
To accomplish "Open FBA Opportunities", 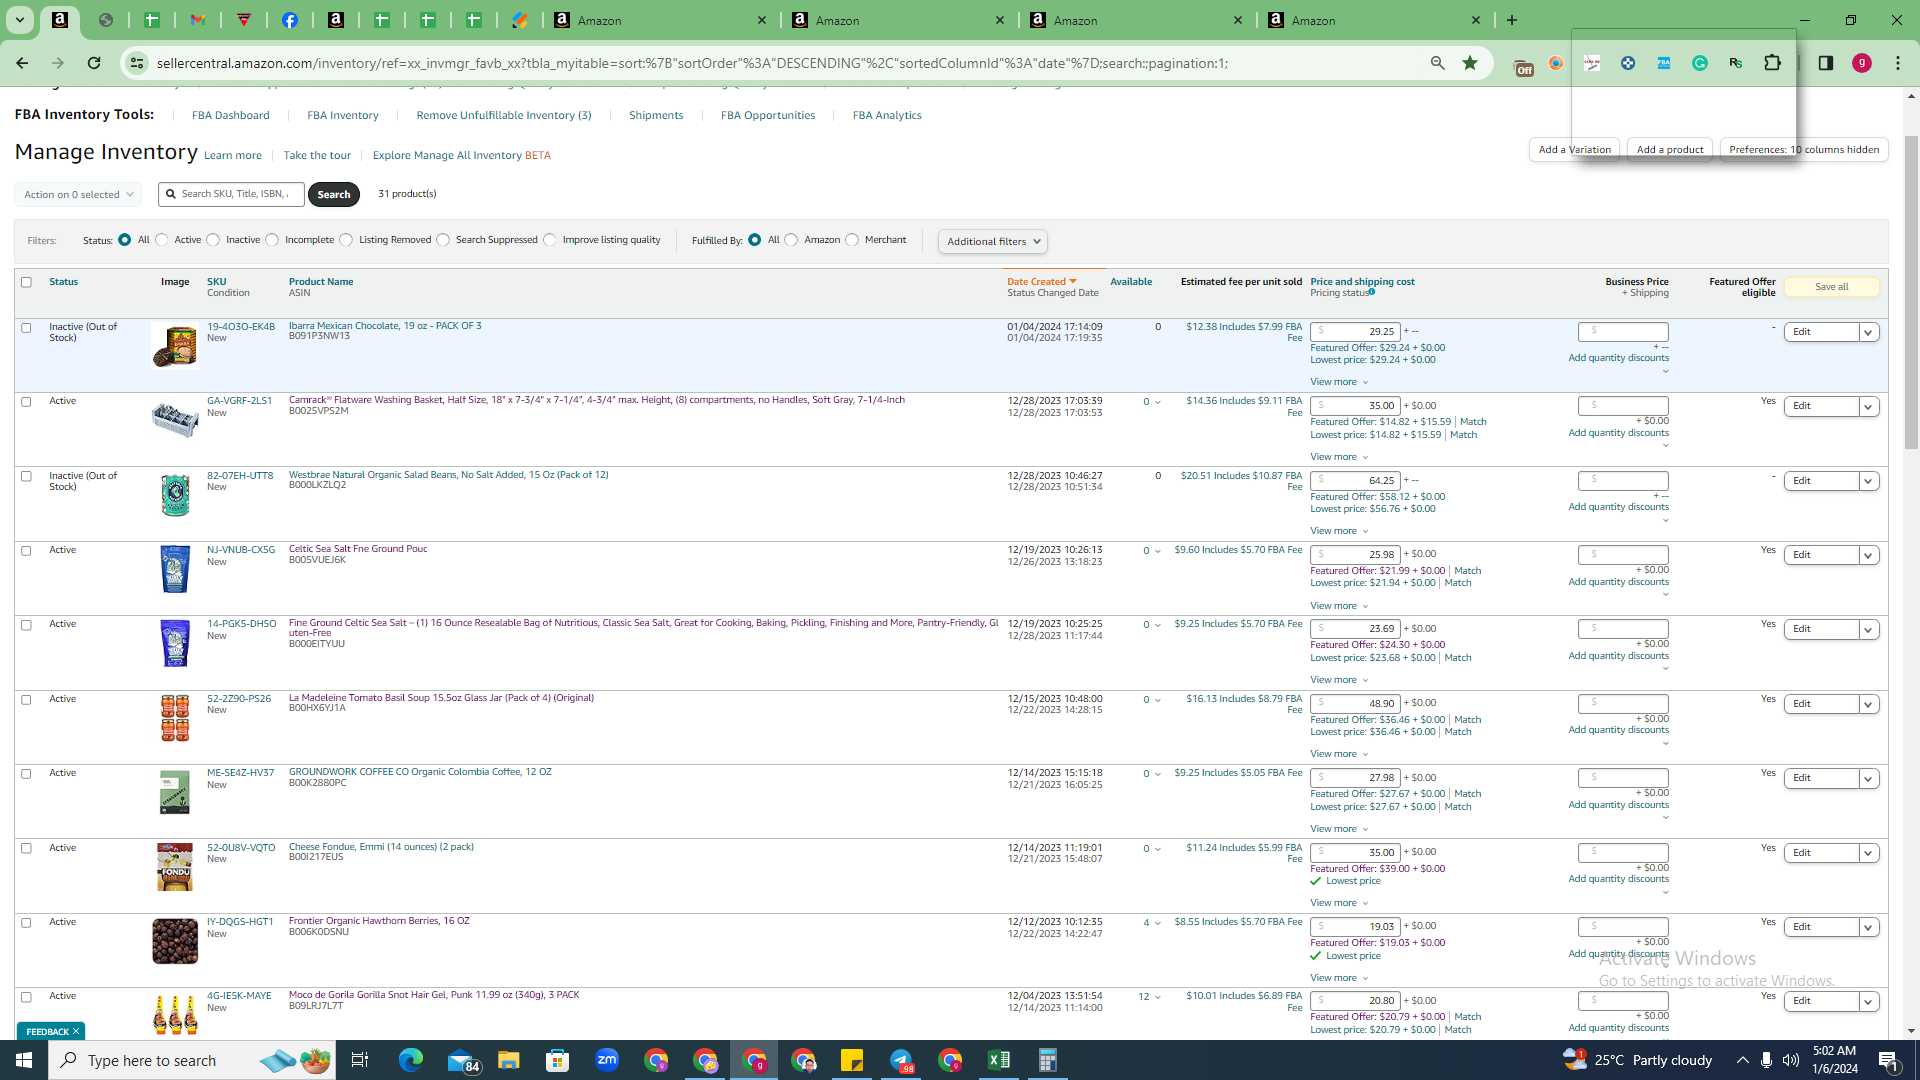I will click(x=768, y=115).
